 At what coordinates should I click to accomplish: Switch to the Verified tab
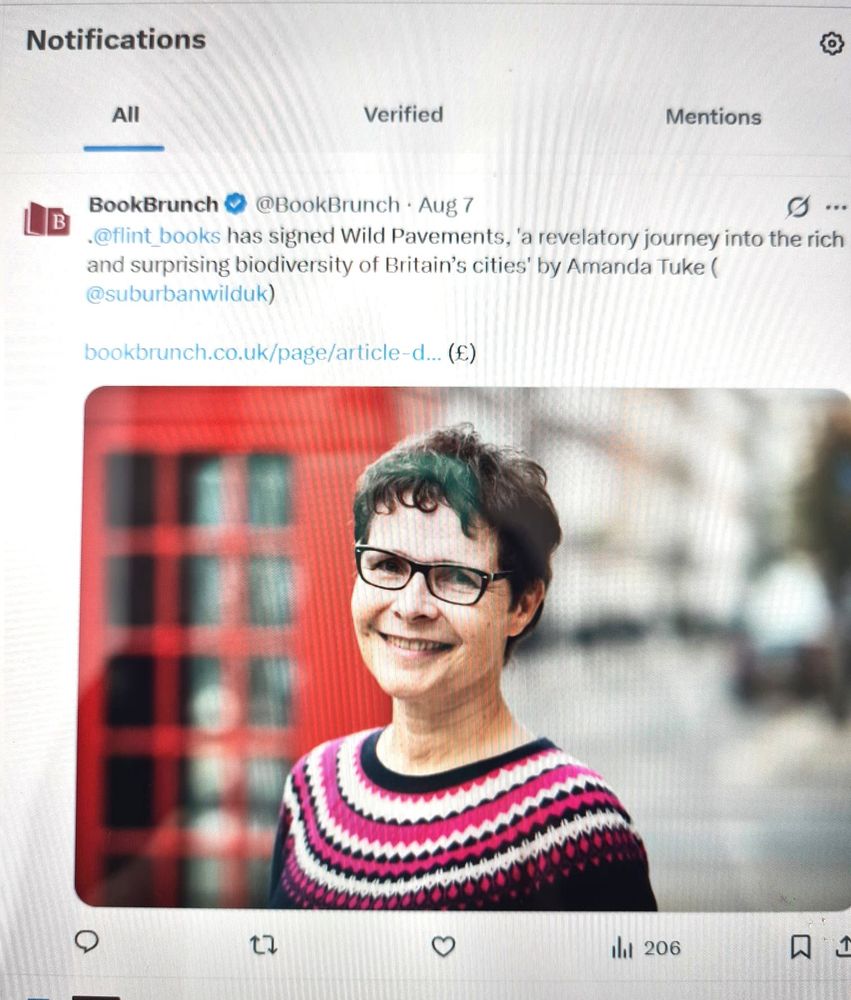[403, 115]
